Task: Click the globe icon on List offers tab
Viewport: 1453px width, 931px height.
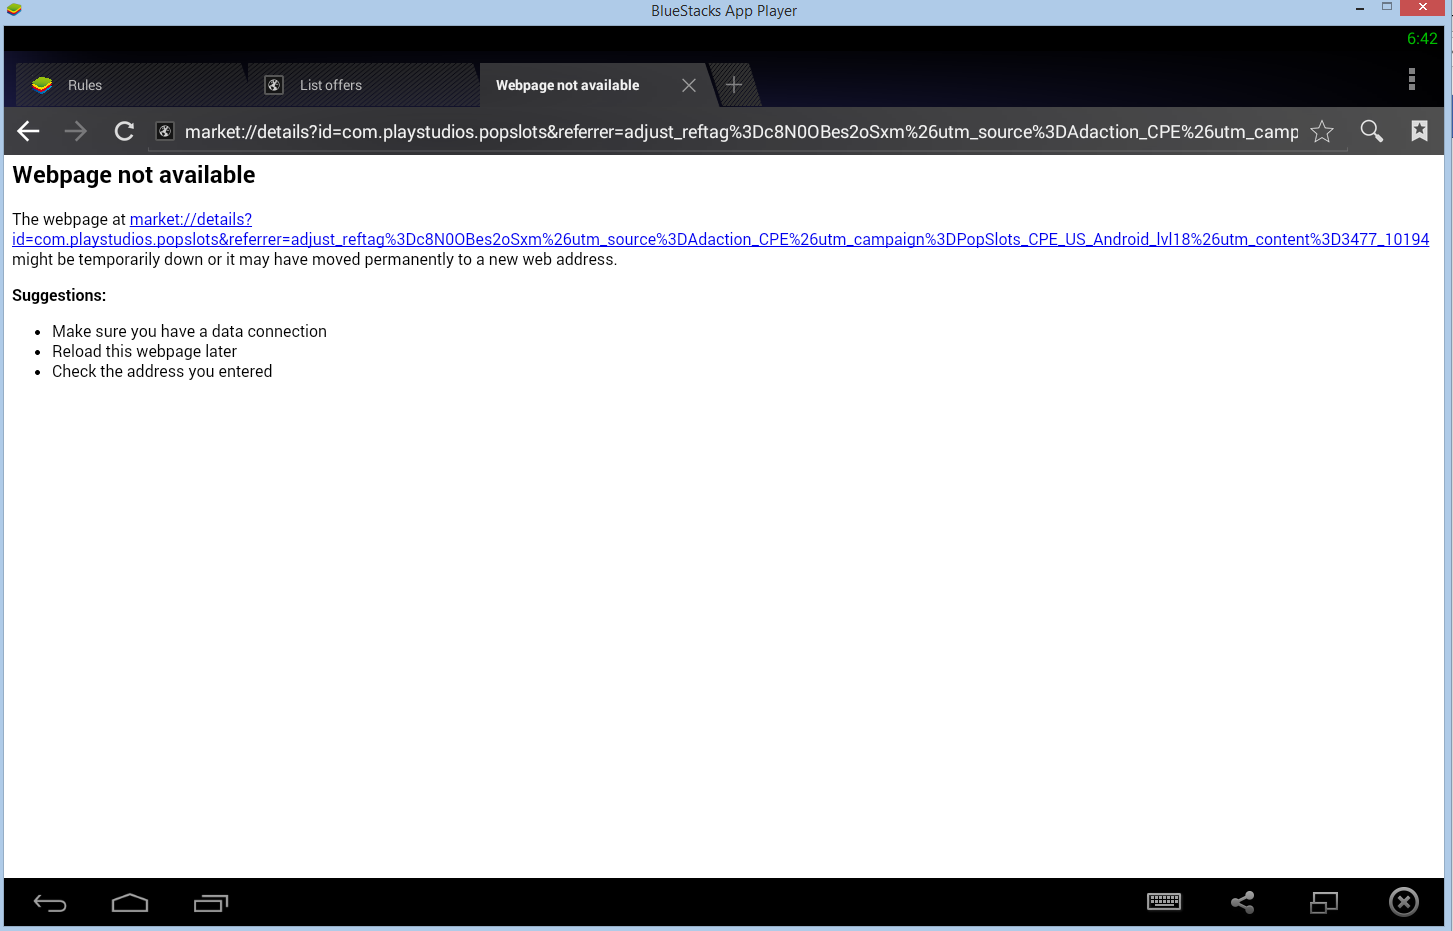Action: [x=274, y=85]
